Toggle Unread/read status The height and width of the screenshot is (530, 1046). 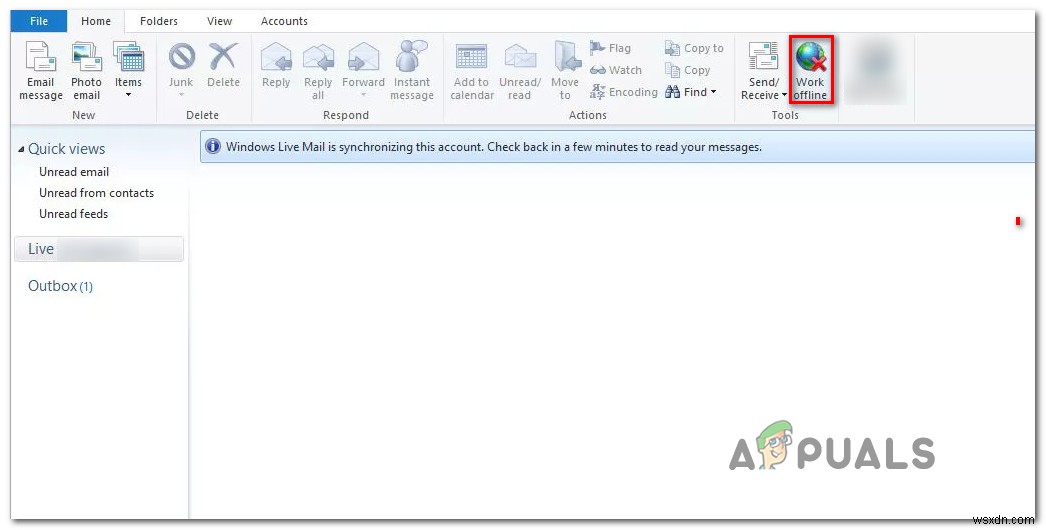click(x=520, y=71)
